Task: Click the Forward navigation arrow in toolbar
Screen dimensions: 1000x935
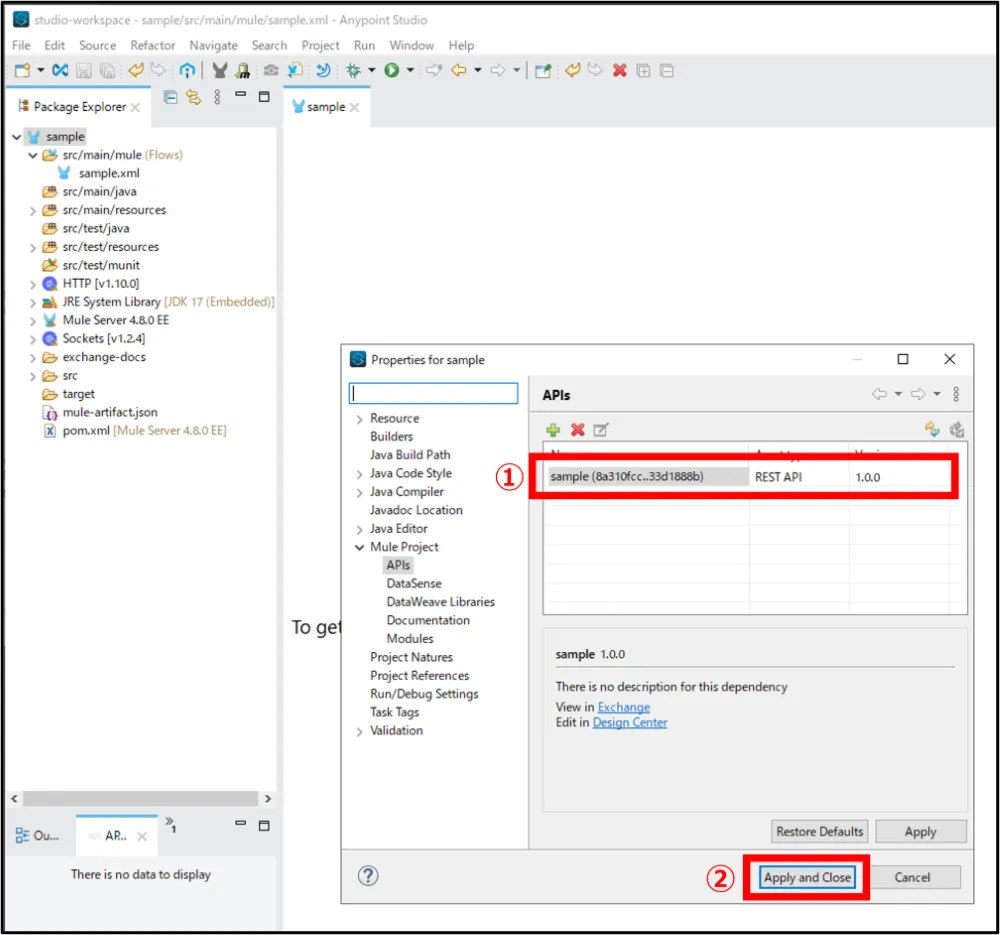Action: [498, 71]
